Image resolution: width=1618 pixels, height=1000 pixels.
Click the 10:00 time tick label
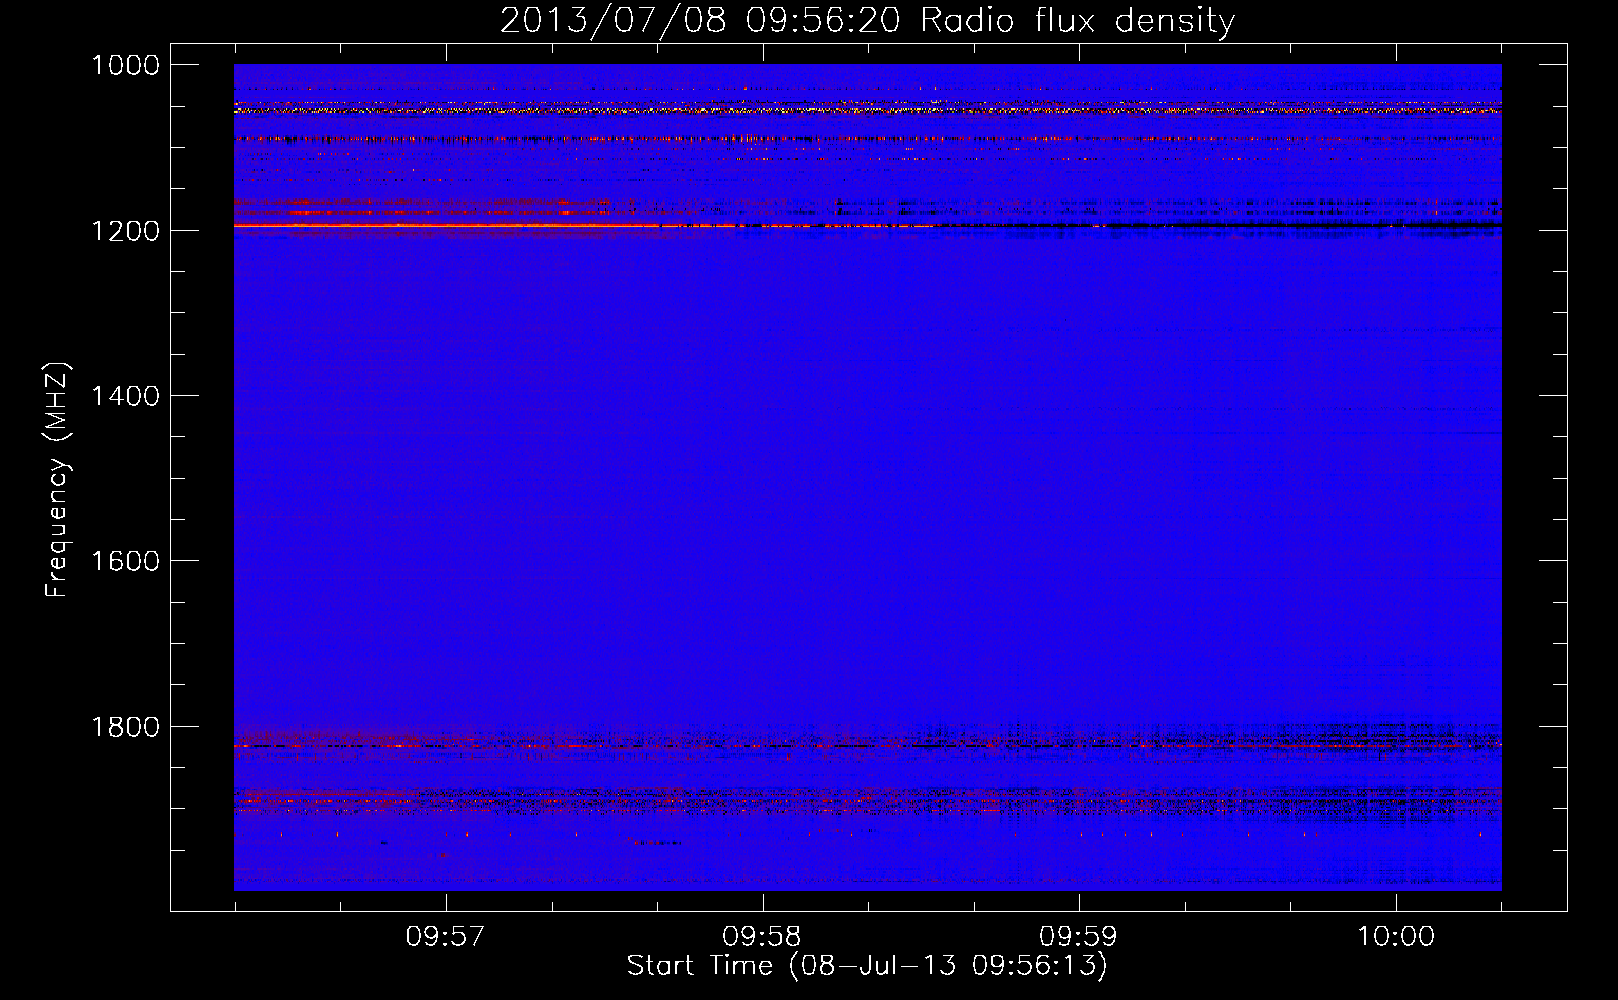1396,936
